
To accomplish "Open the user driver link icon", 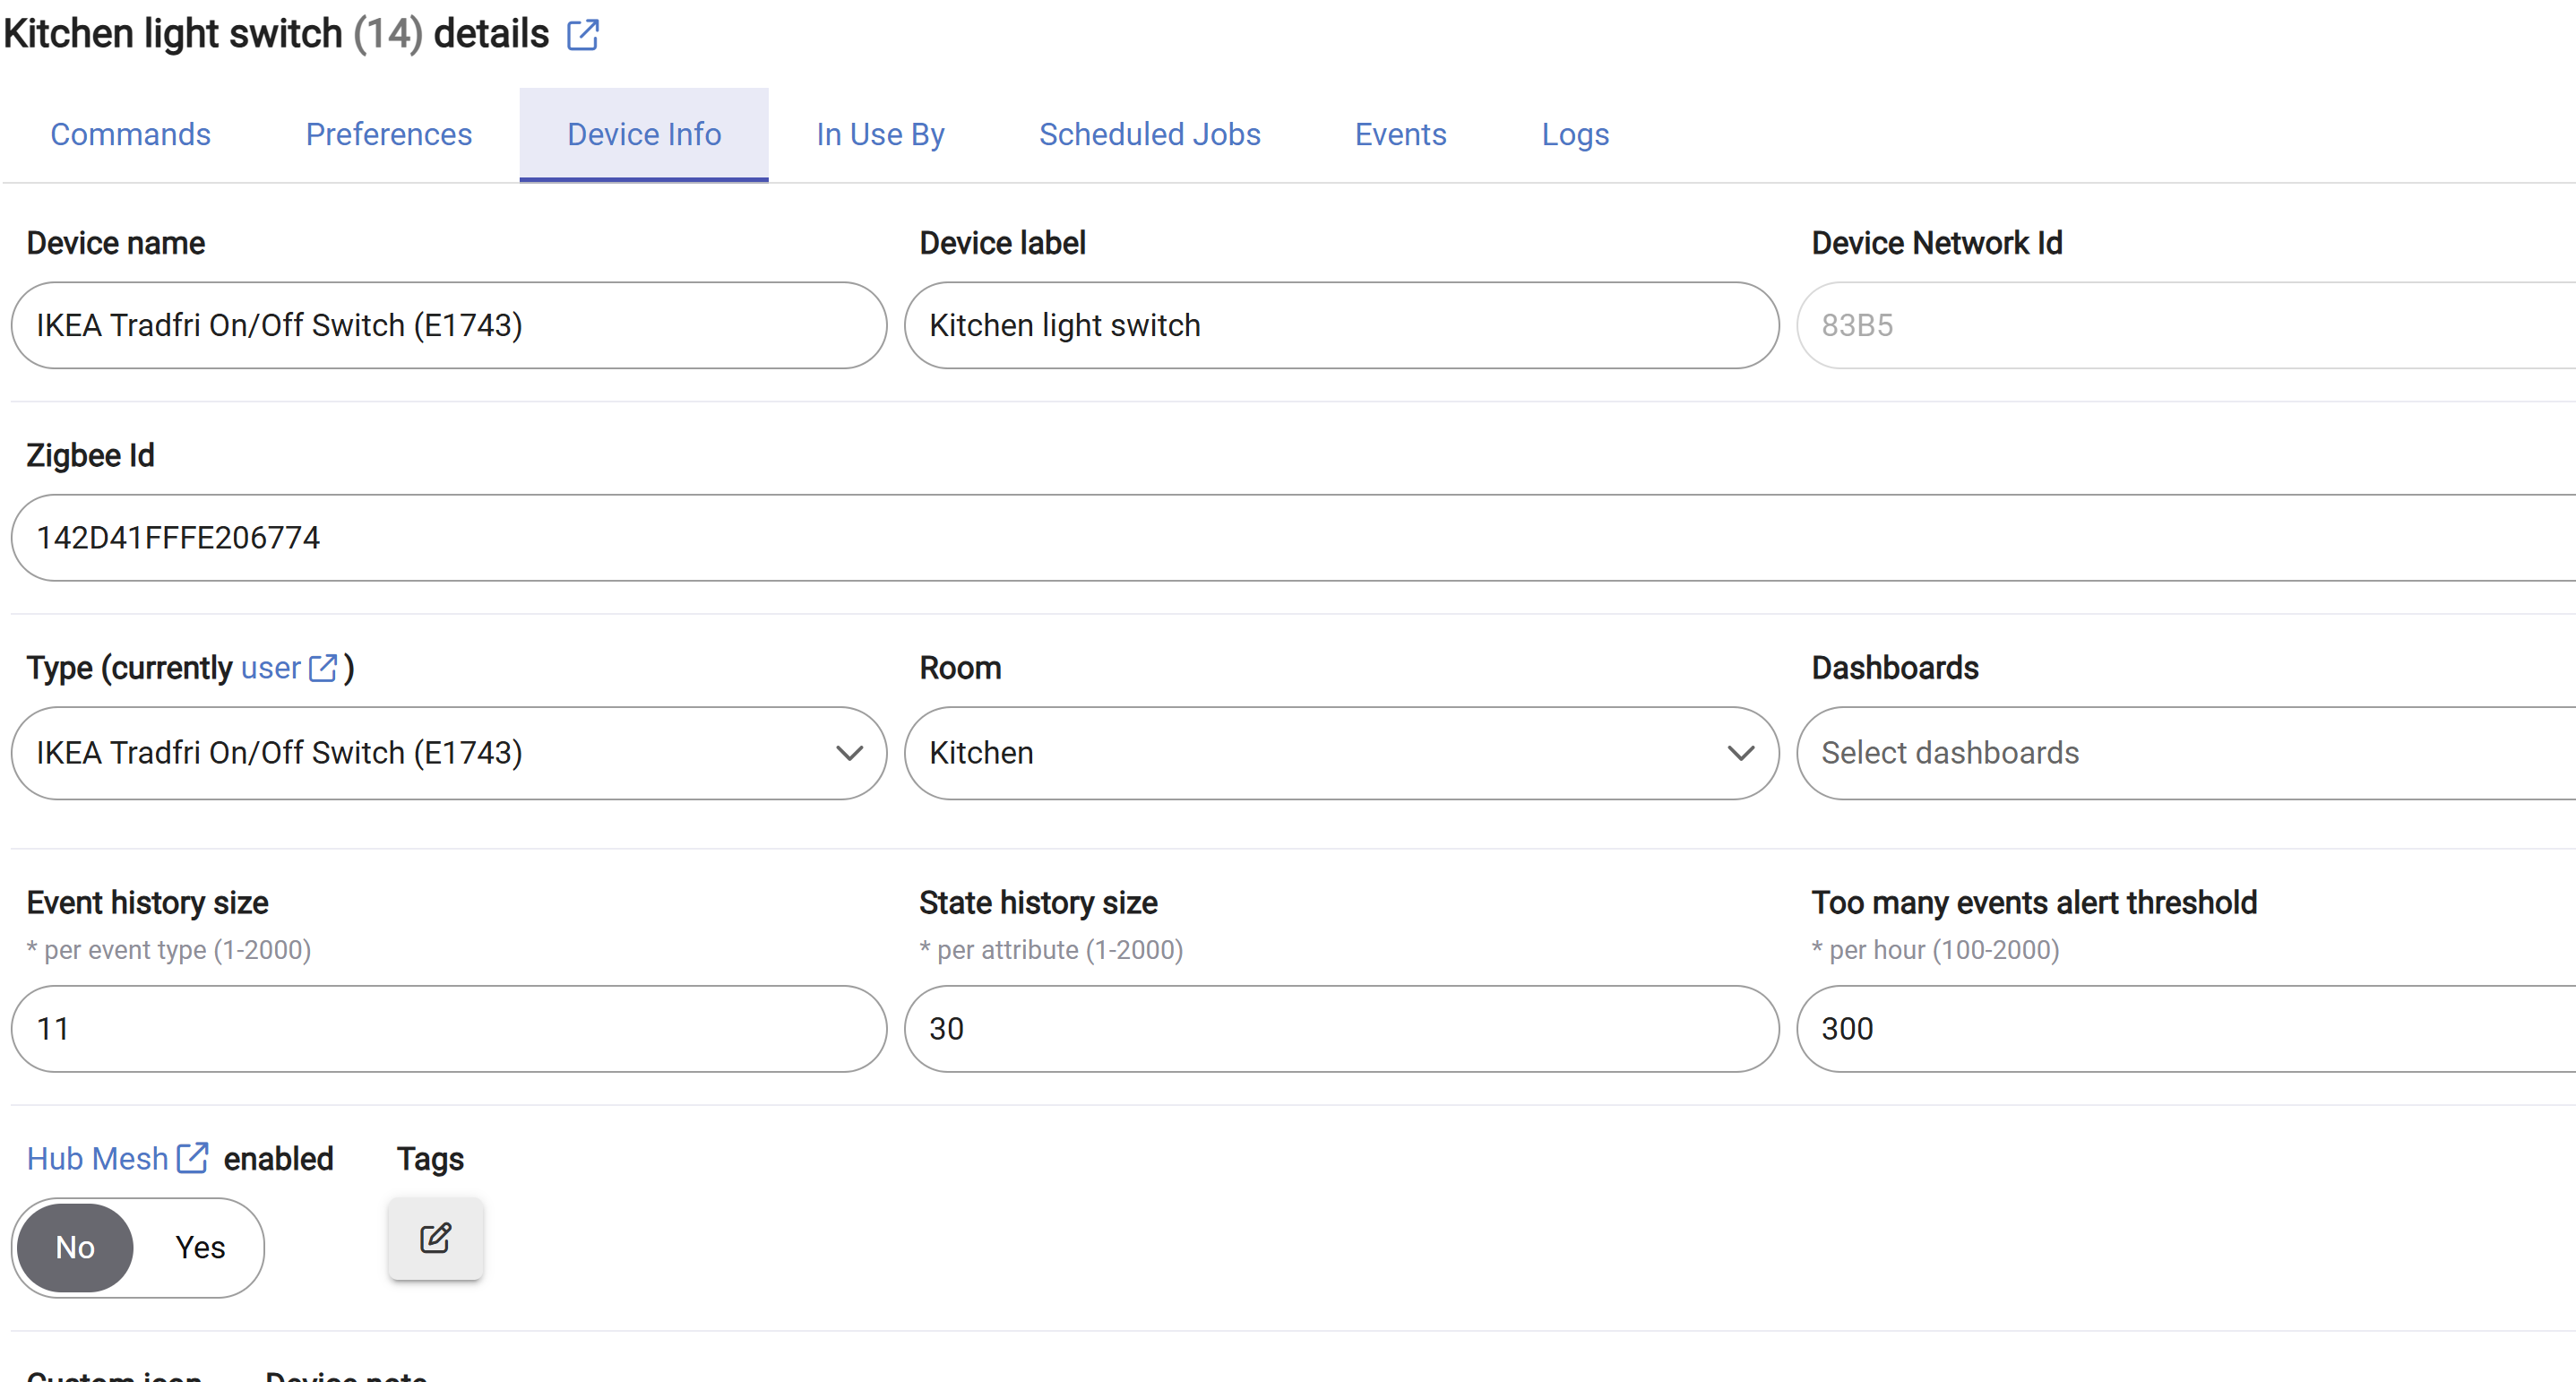I will click(323, 668).
